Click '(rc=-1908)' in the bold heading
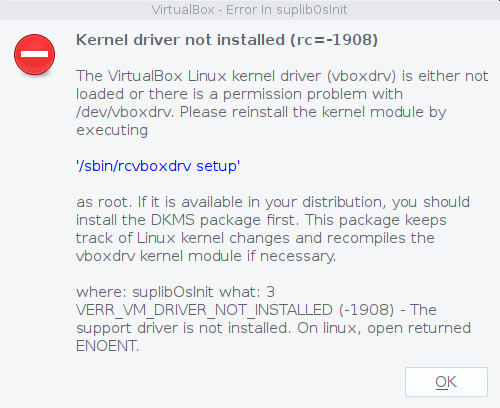The width and height of the screenshot is (500, 408). (x=334, y=40)
